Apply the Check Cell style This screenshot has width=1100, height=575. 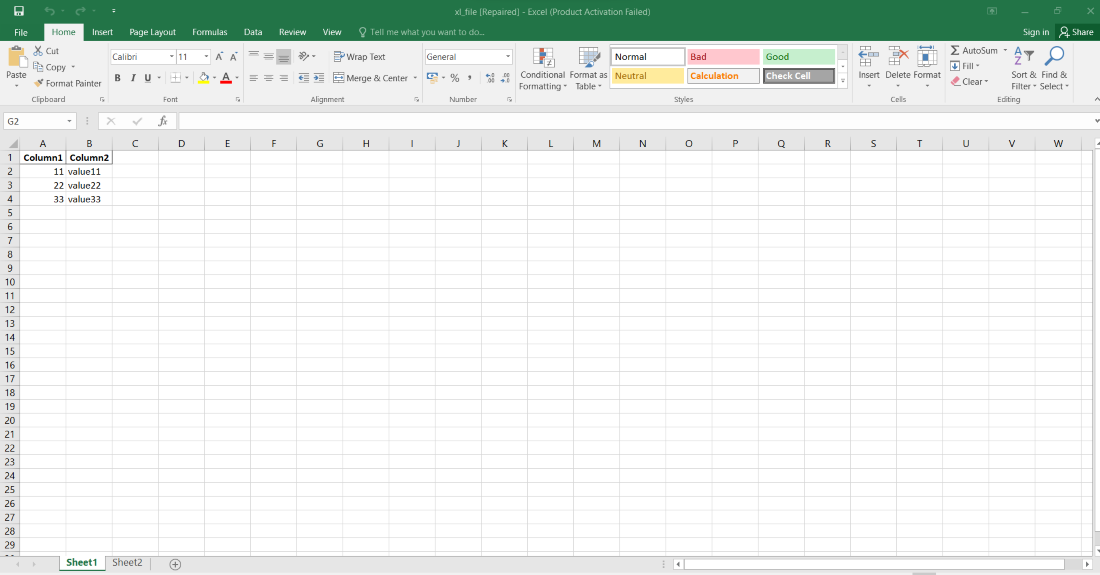798,76
